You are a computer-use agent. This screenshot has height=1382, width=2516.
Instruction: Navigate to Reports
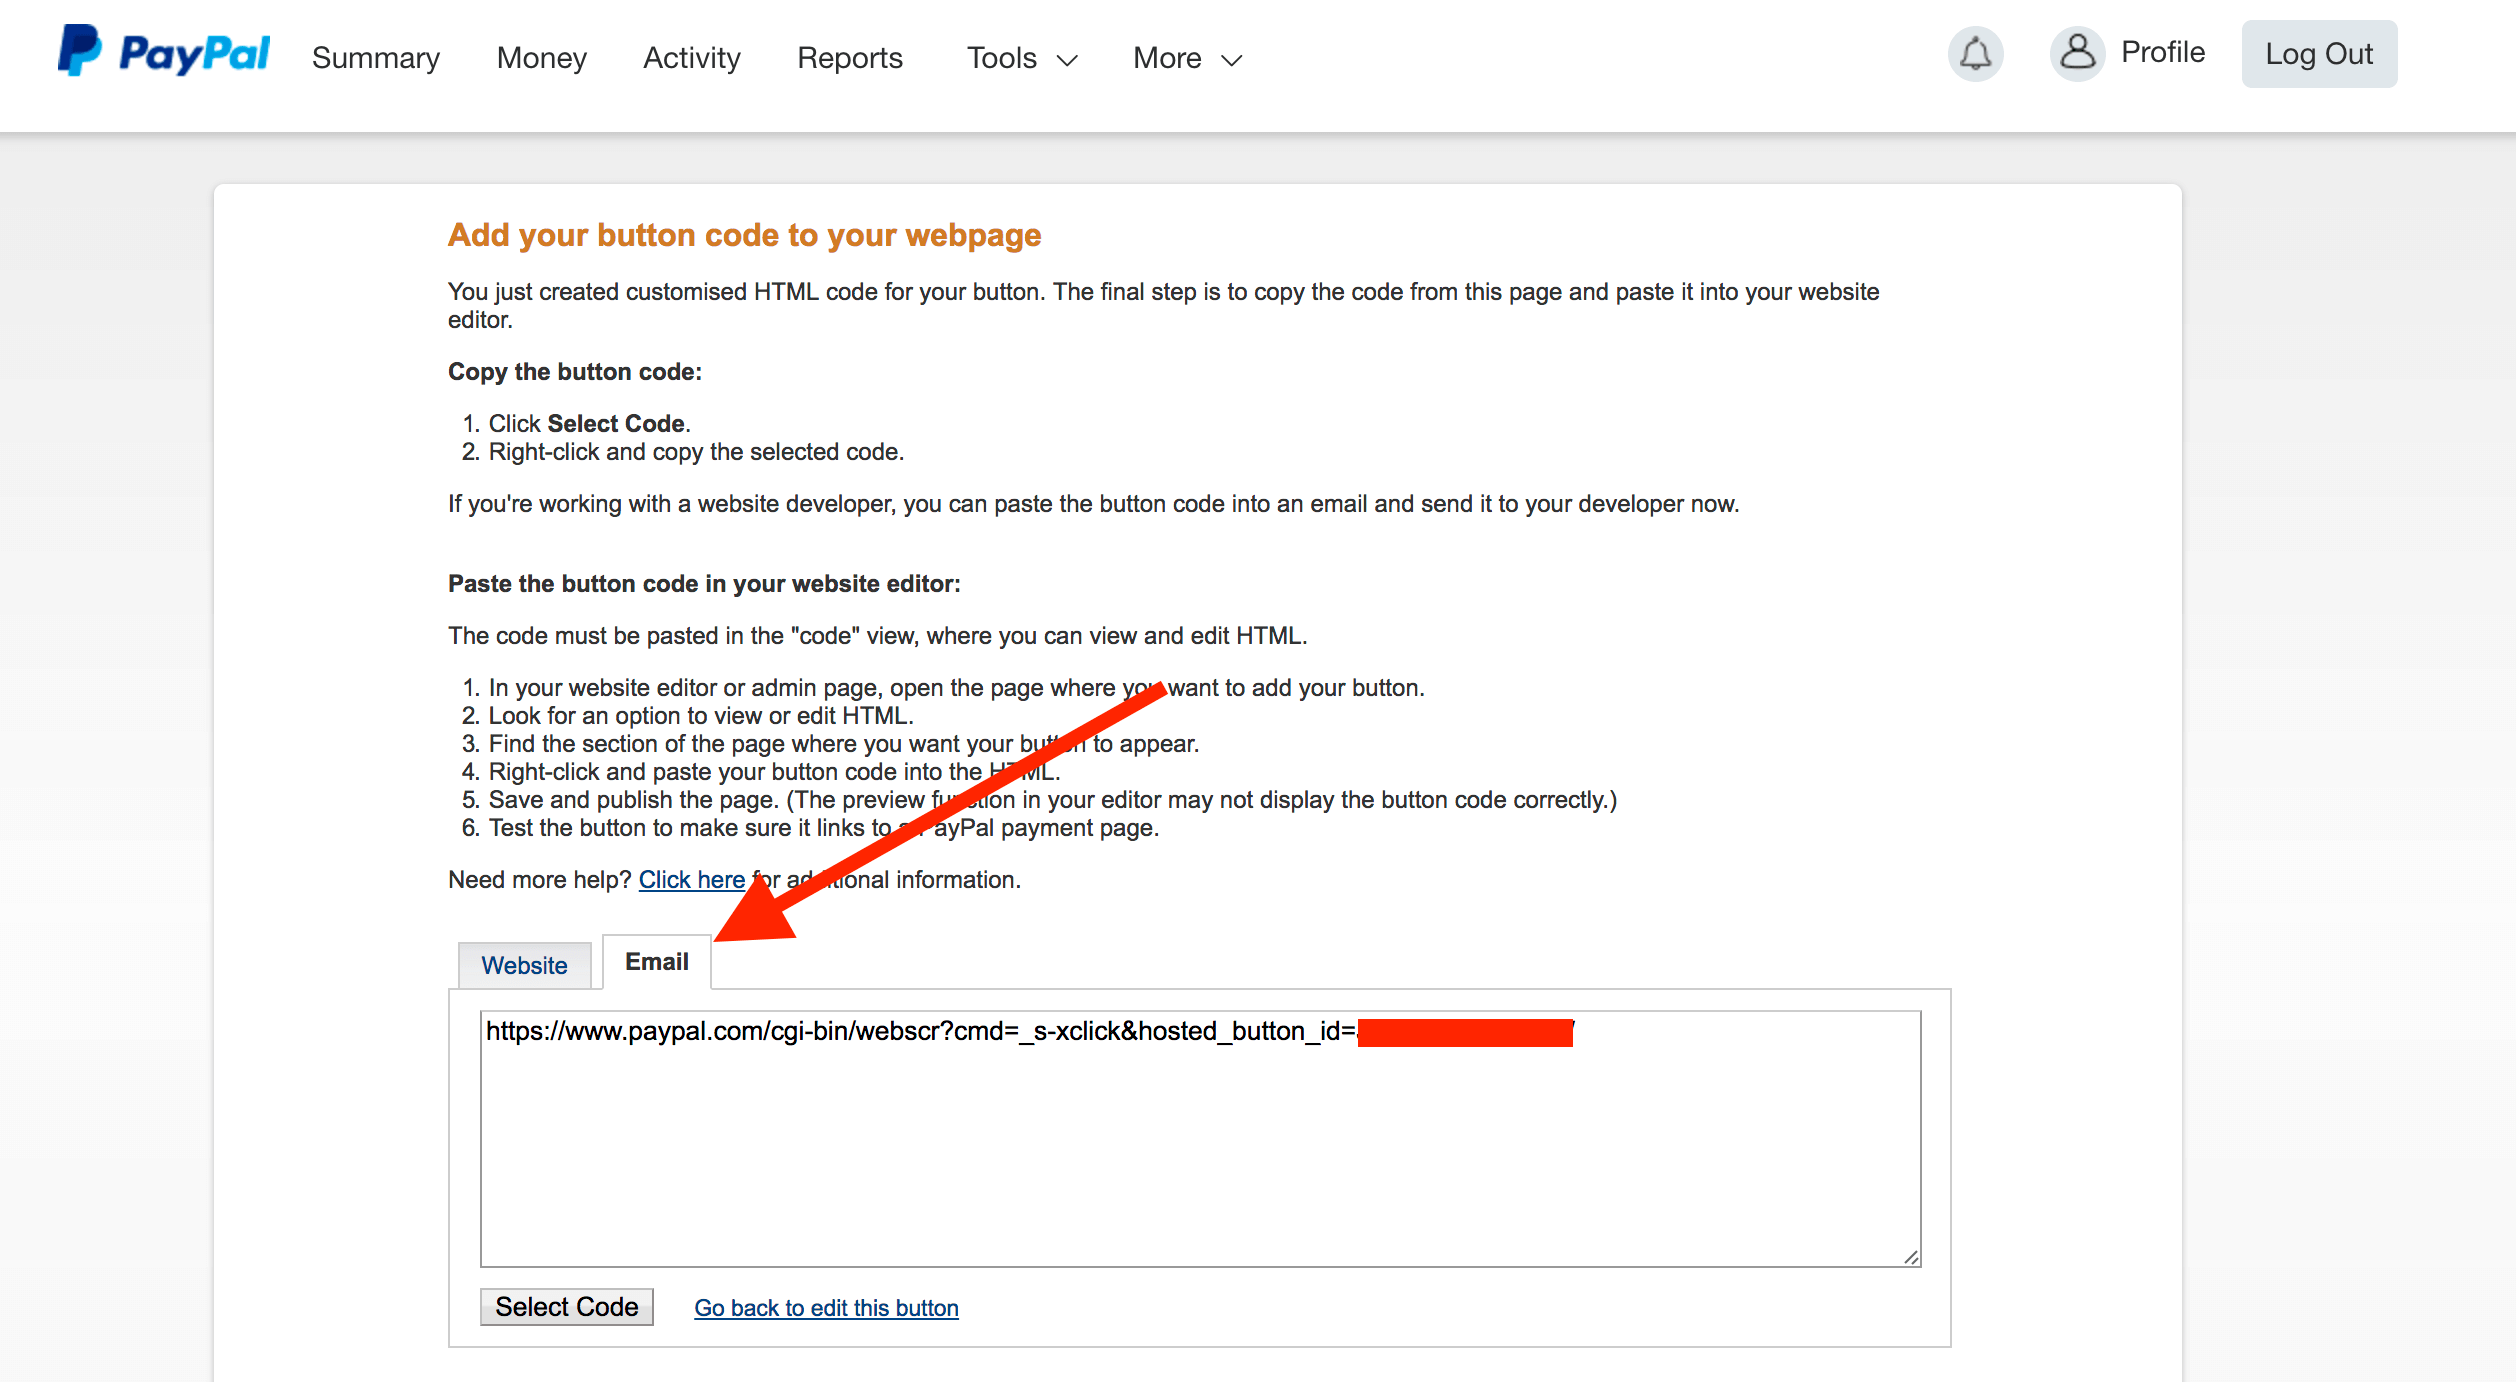tap(849, 58)
